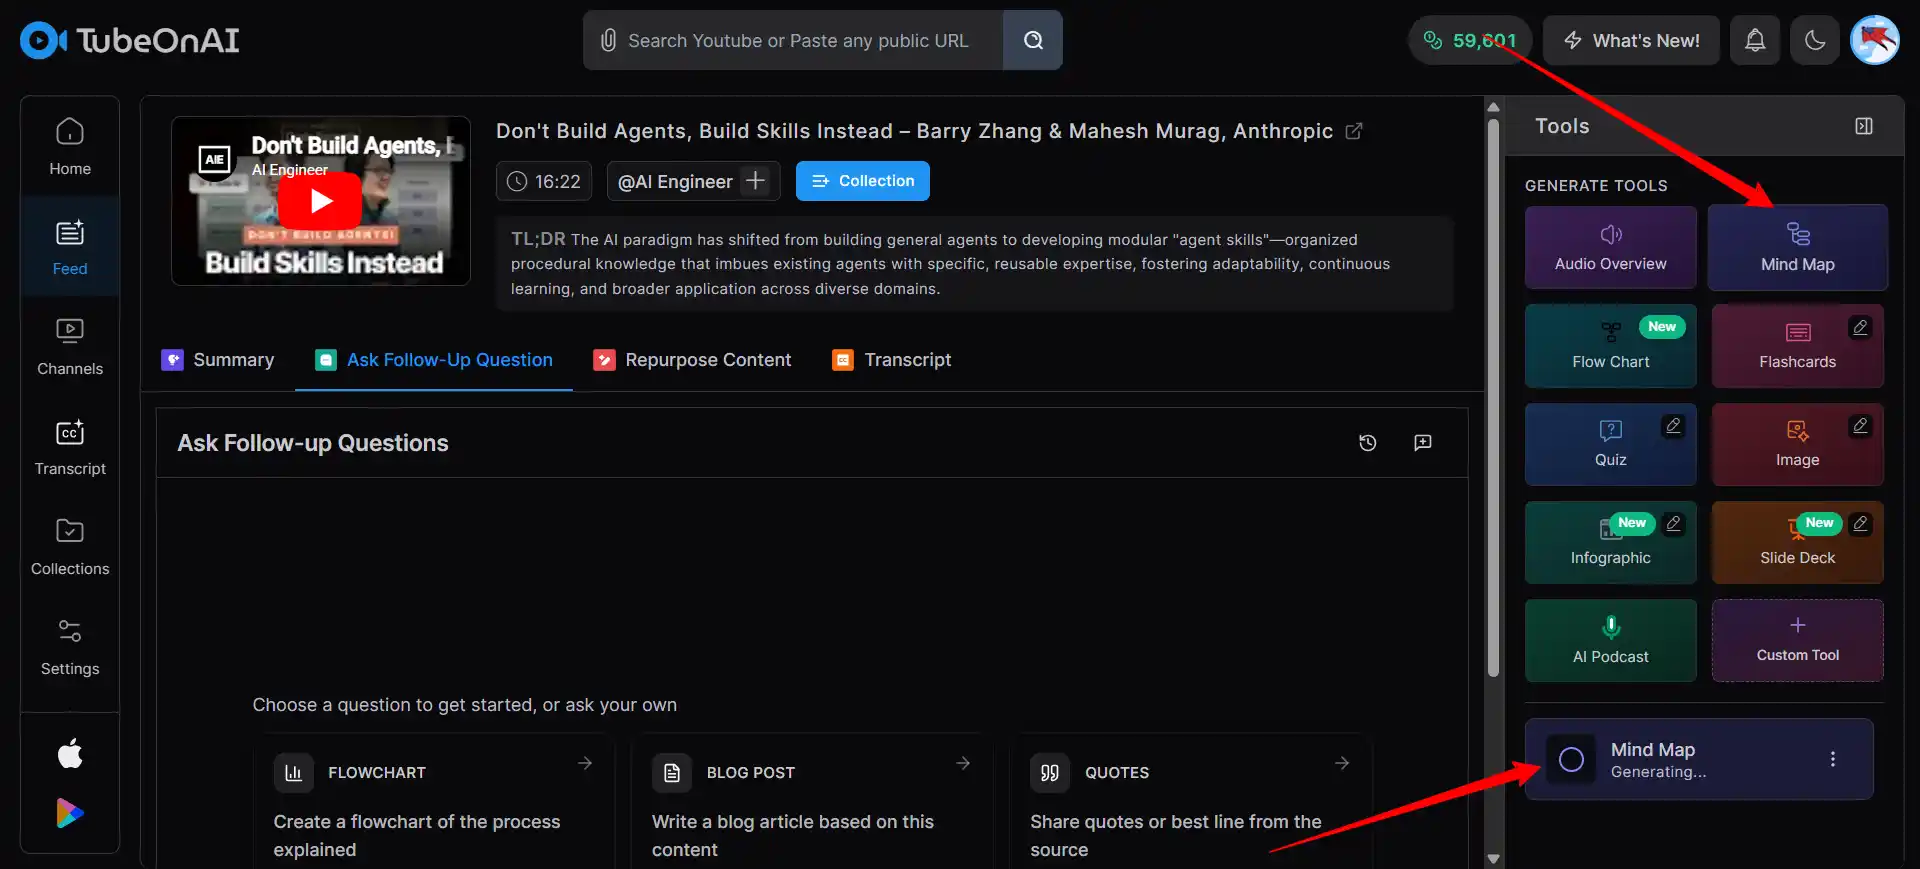
Task: Click arrow on QUOTES card
Action: click(1342, 763)
